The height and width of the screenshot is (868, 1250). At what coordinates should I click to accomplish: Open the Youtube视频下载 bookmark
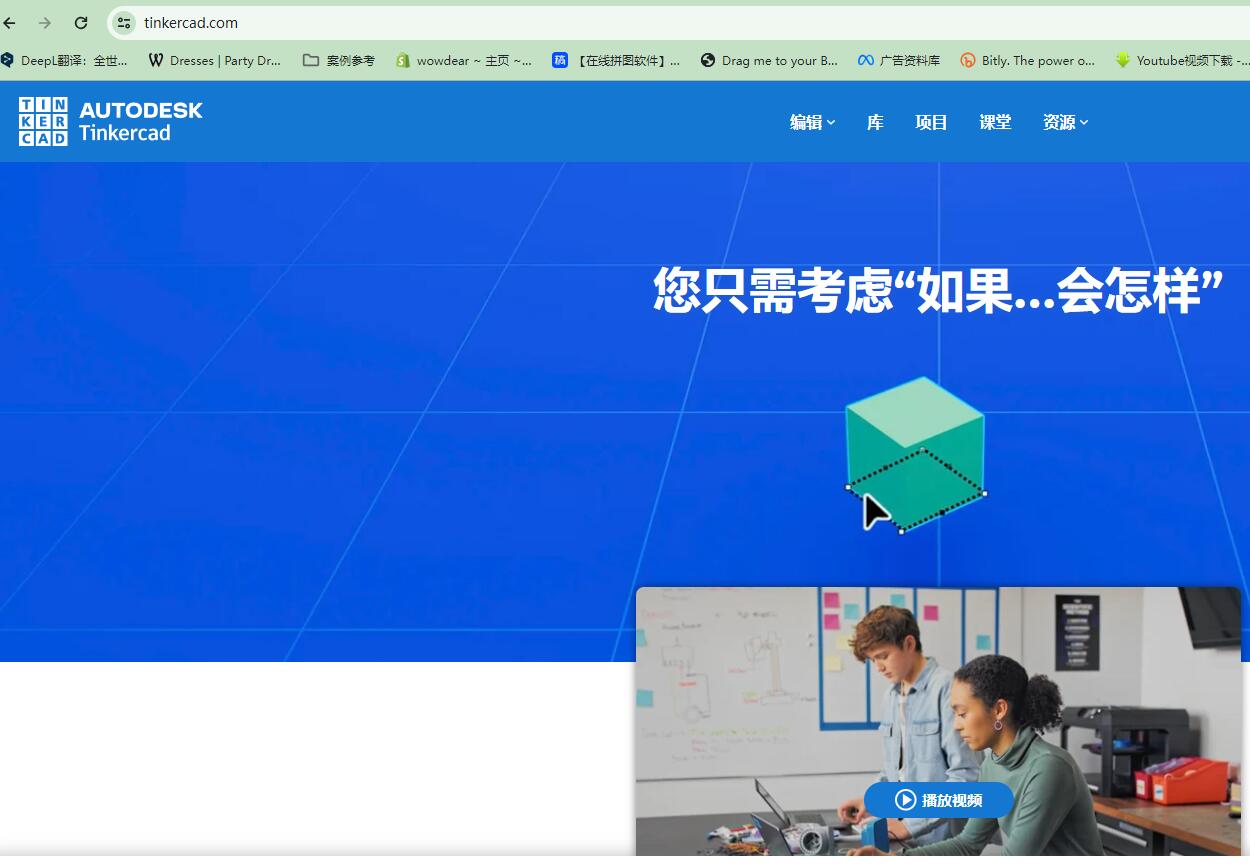click(x=1182, y=61)
